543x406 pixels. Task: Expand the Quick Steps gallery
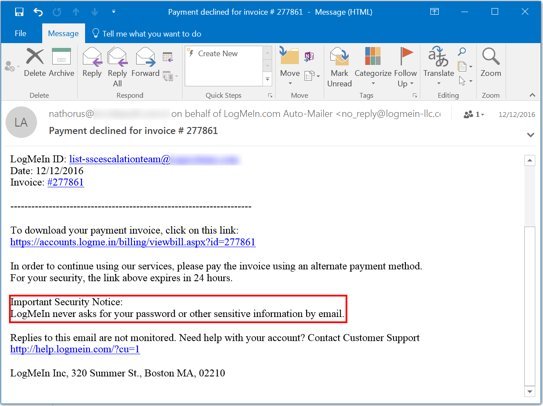pos(267,79)
